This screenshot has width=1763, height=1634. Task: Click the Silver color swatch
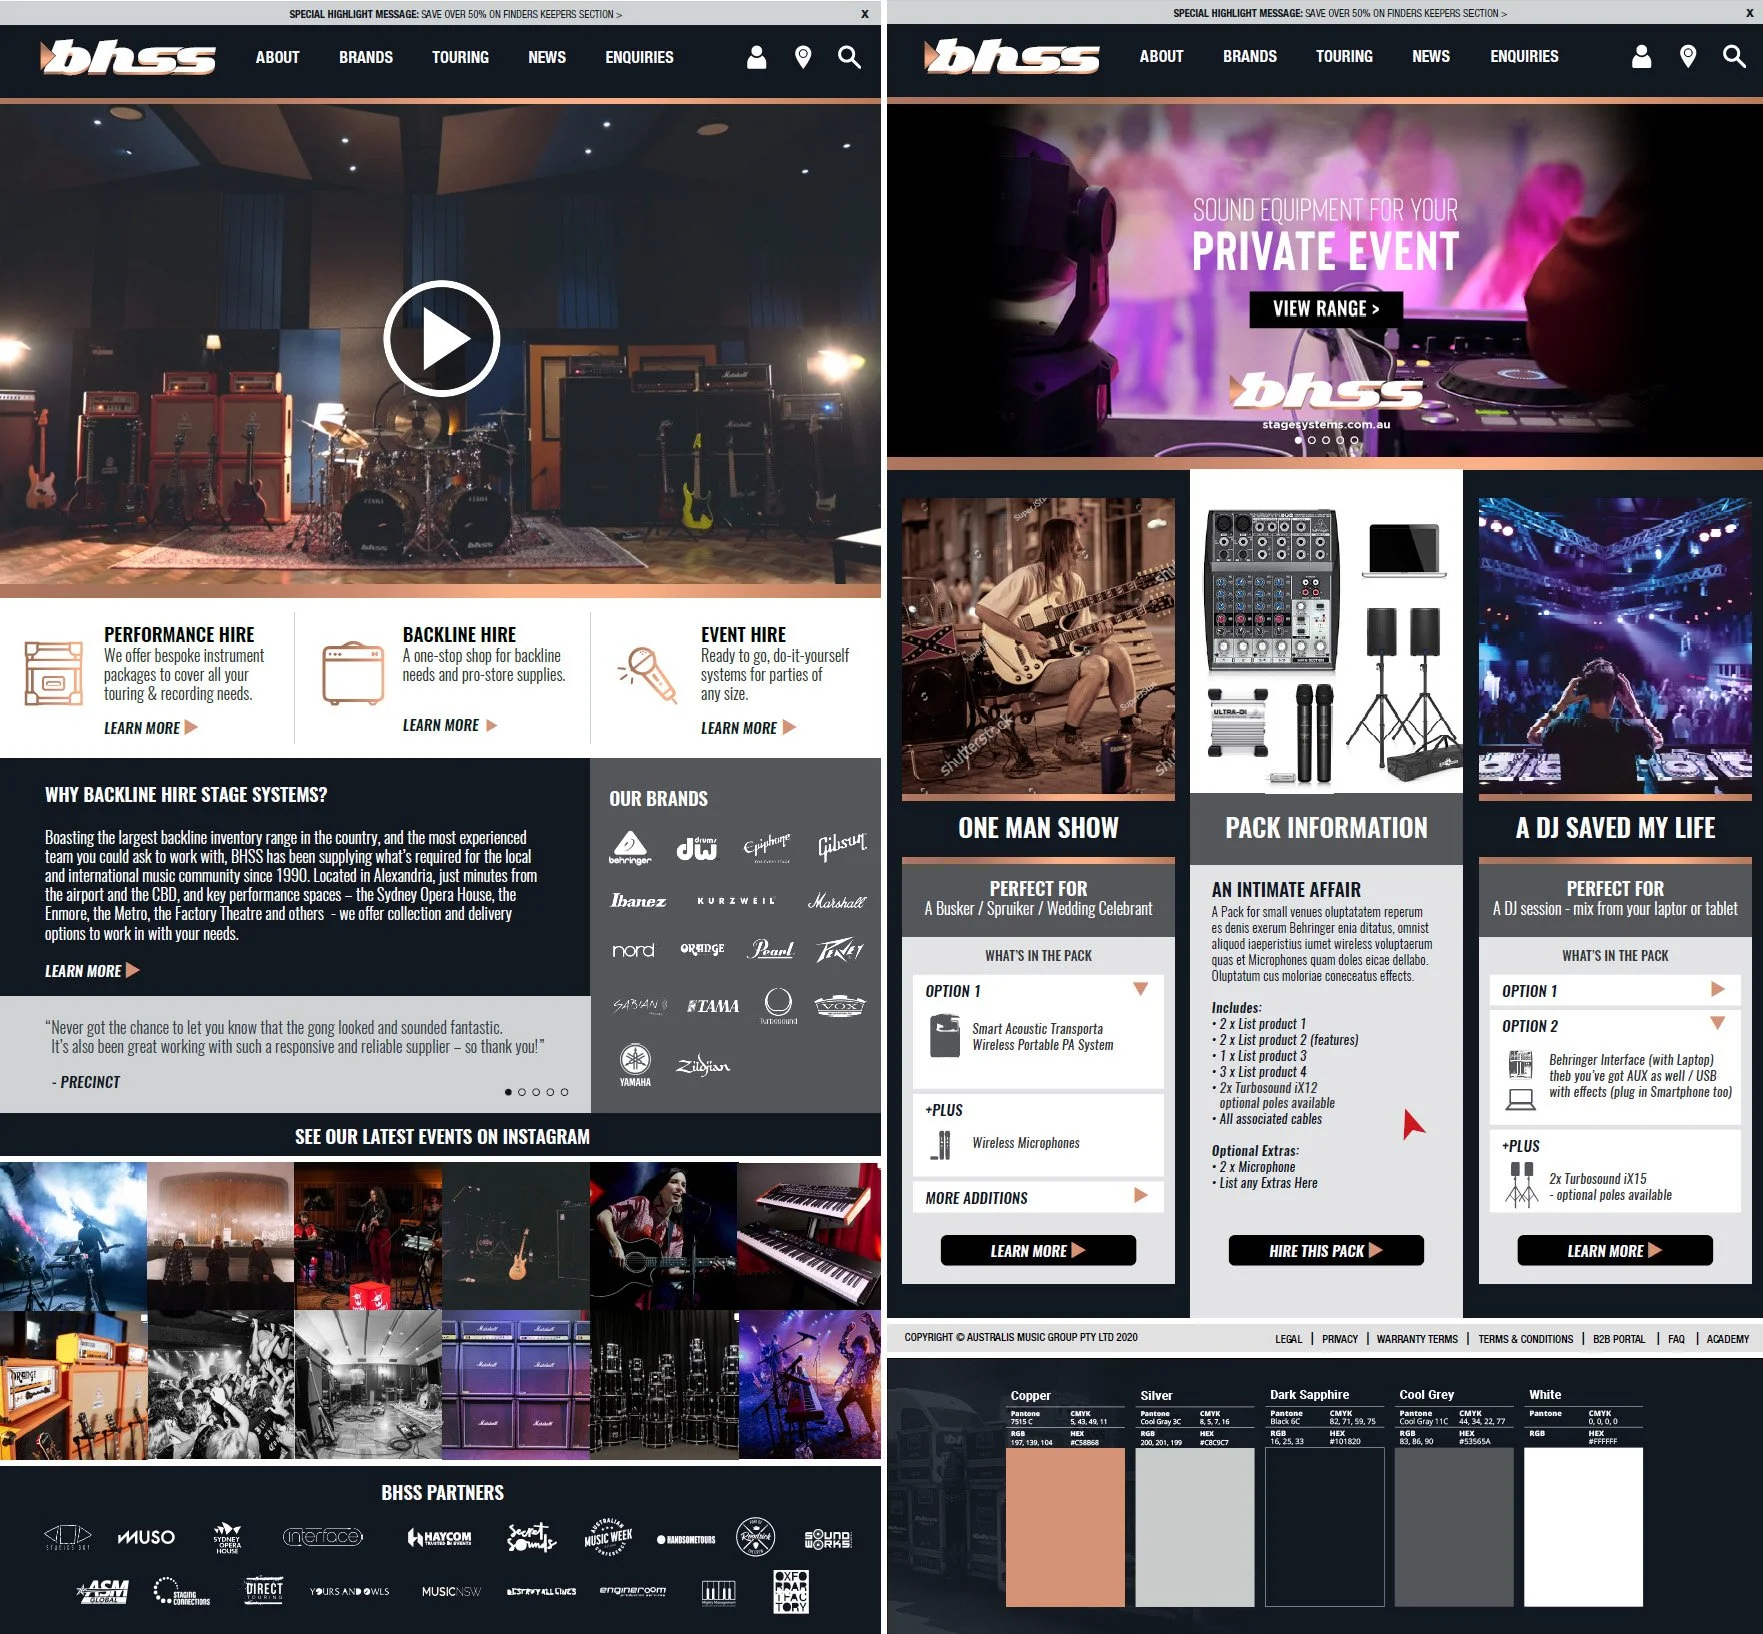[x=1195, y=1527]
